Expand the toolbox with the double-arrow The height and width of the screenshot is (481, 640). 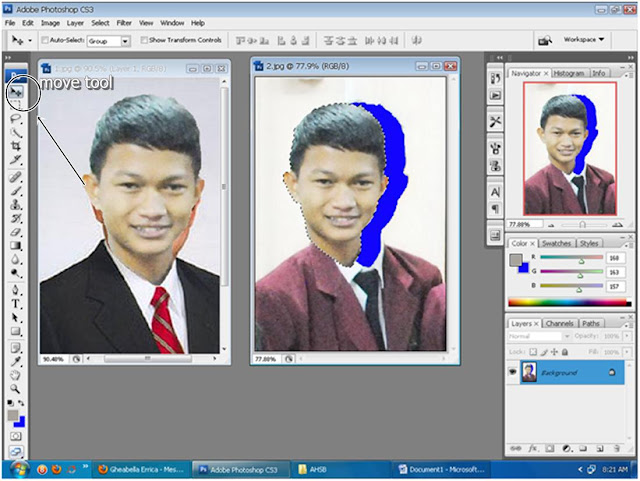(8, 58)
